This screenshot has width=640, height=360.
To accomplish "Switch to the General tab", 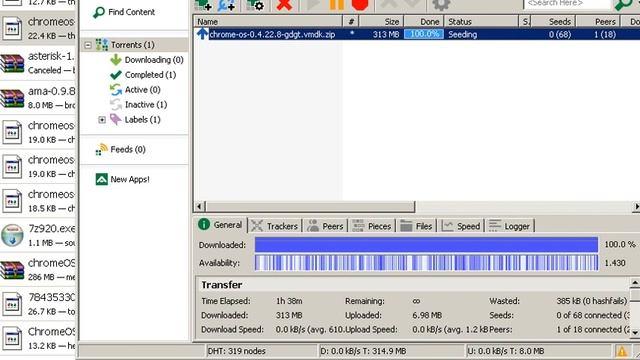I will coord(220,225).
